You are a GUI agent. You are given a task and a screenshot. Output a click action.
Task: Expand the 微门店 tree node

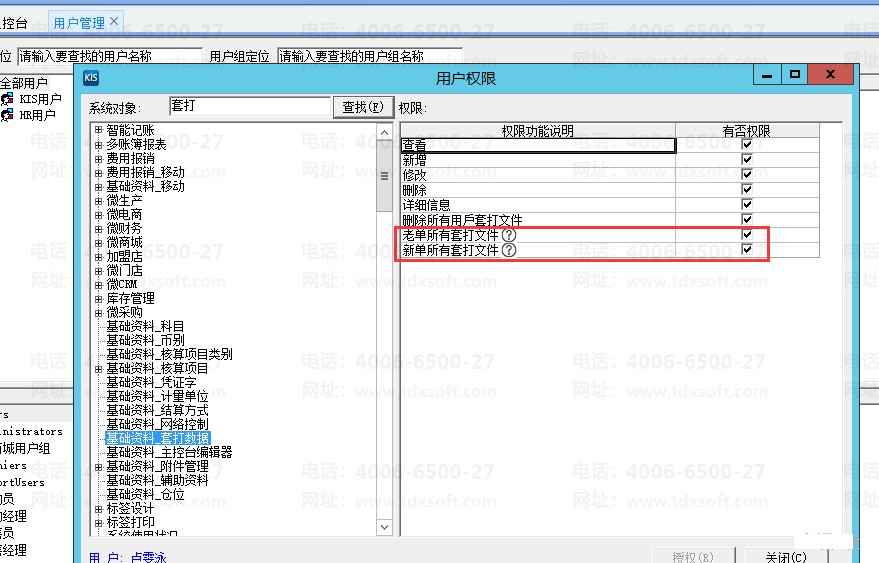pyautogui.click(x=99, y=271)
